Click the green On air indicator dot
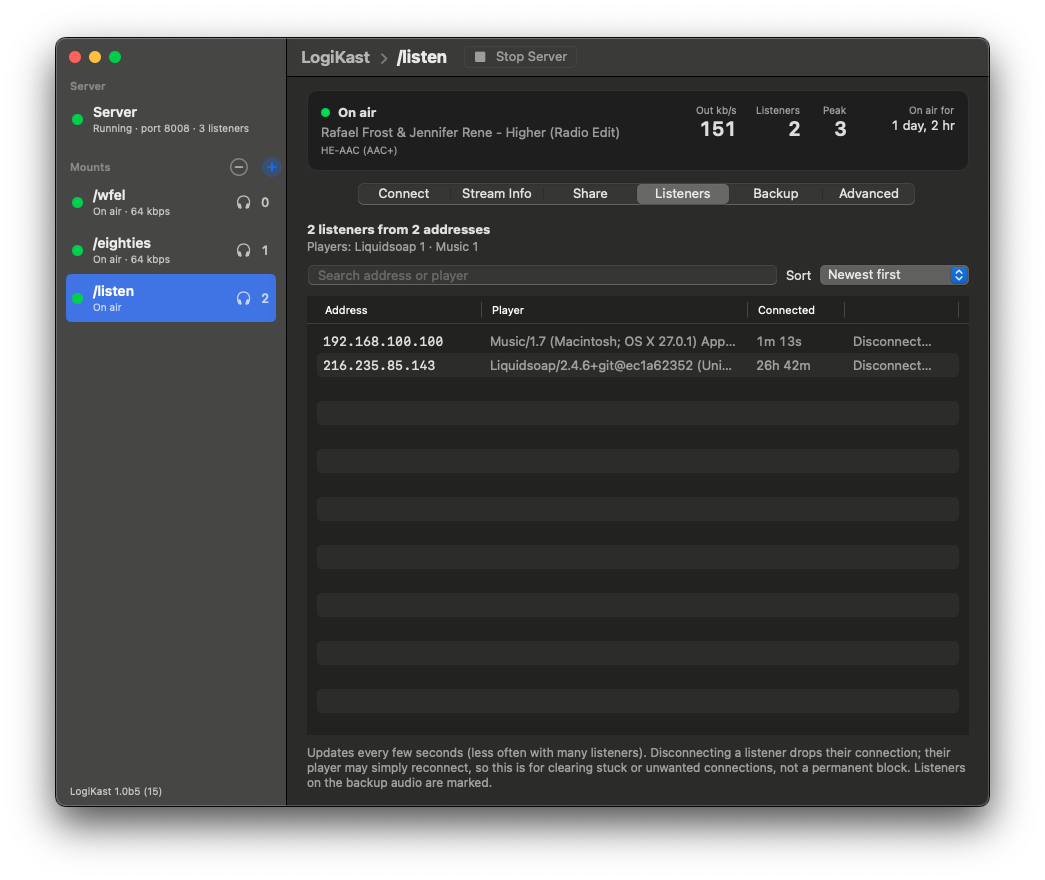The image size is (1045, 880). pyautogui.click(x=325, y=112)
